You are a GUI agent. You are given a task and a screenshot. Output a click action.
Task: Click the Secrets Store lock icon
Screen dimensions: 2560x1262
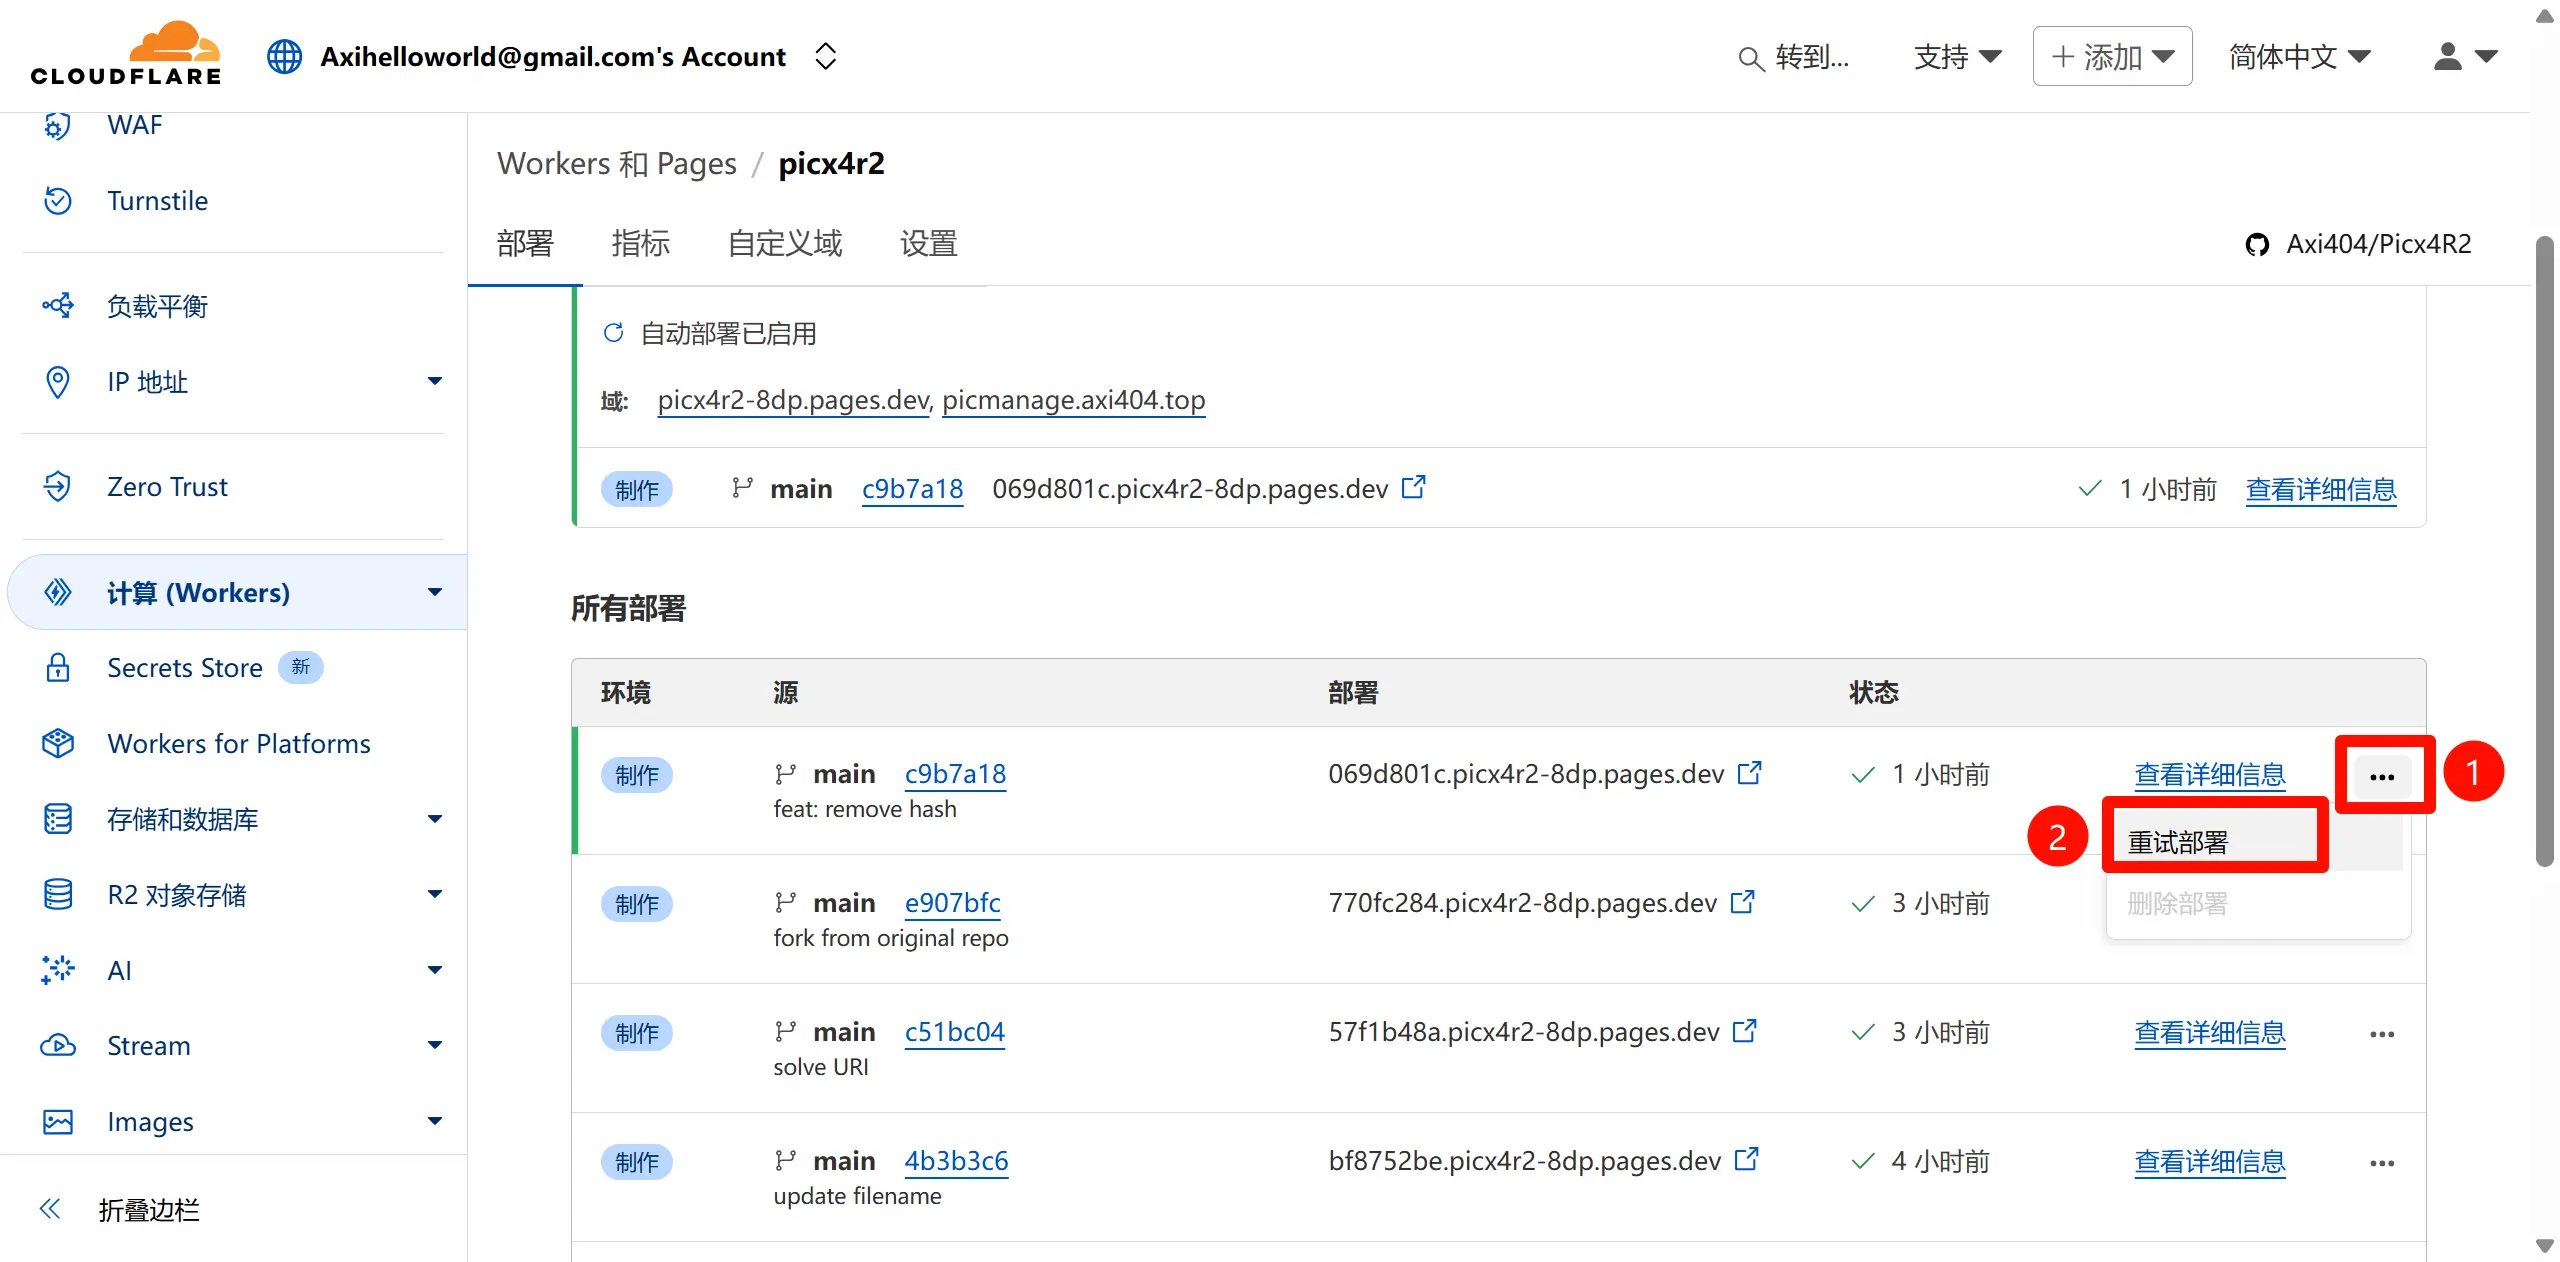(x=58, y=668)
